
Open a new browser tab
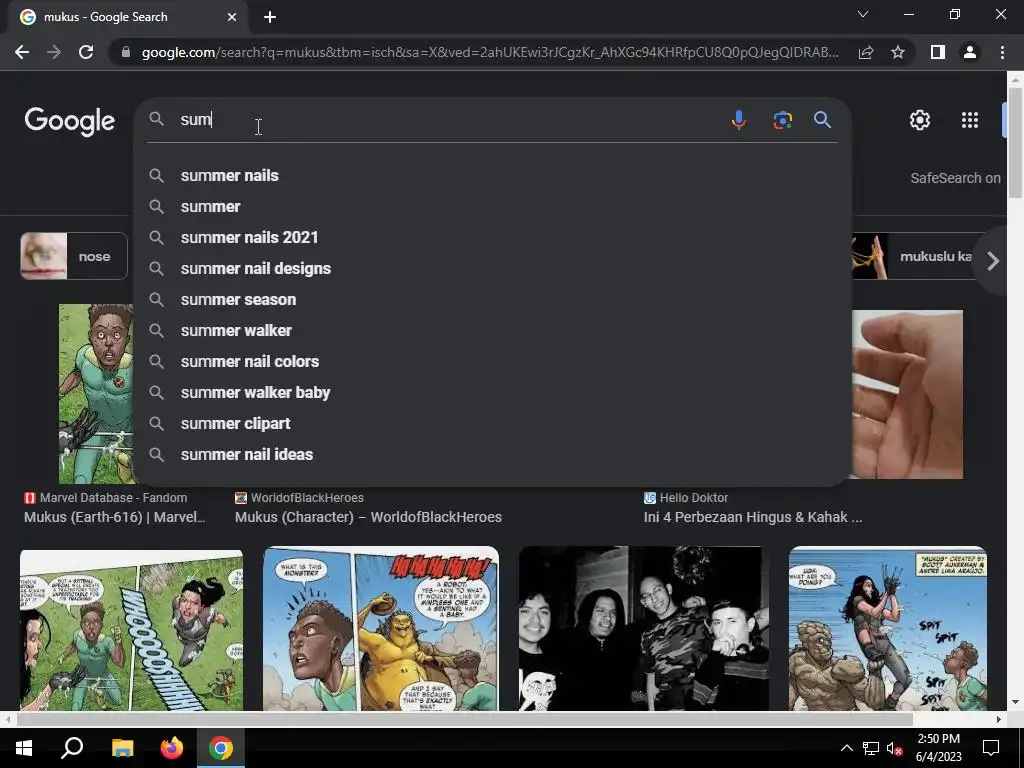(270, 17)
